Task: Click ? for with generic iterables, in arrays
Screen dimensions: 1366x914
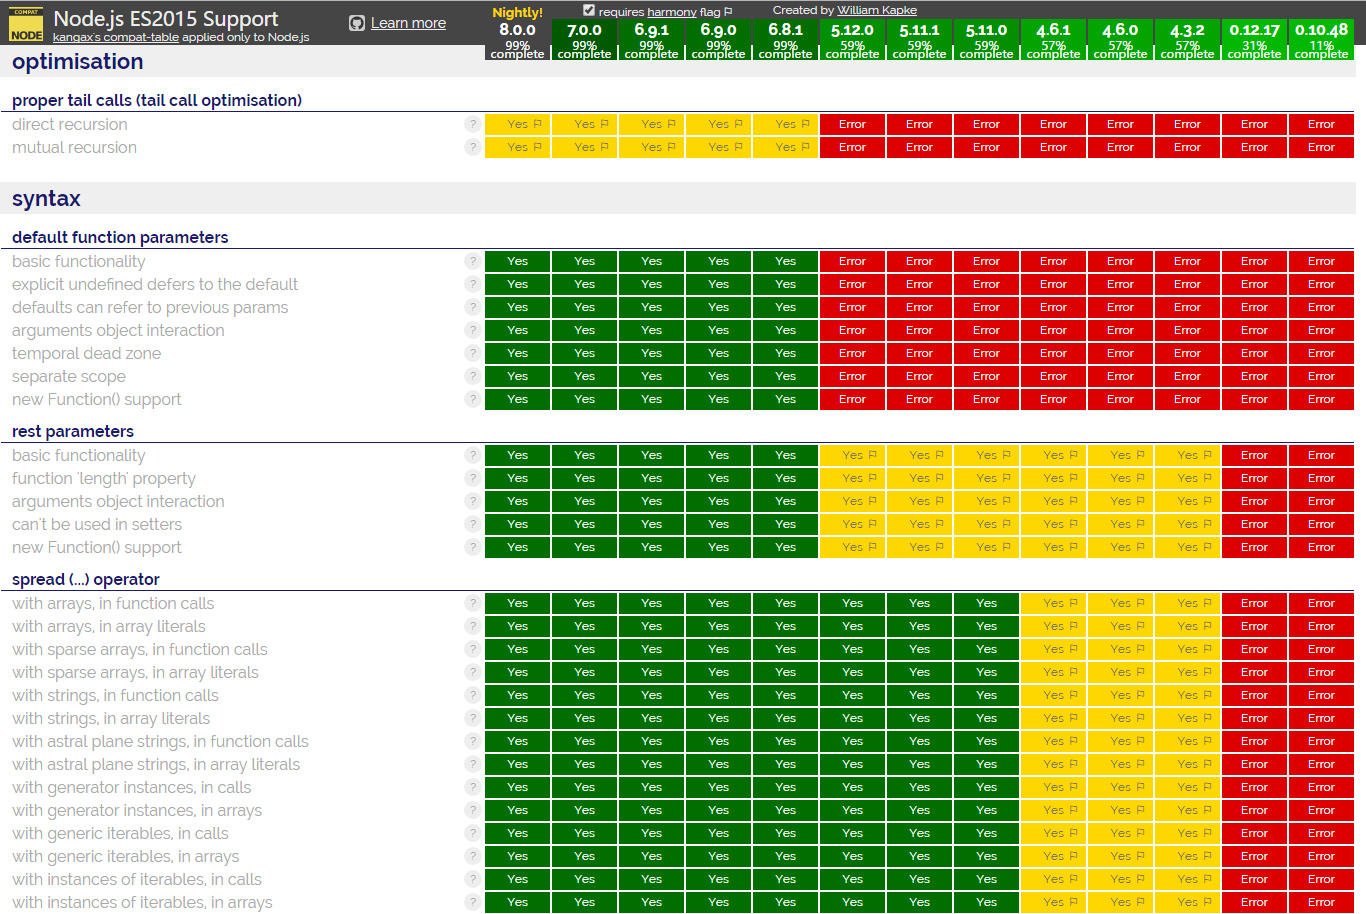Action: (472, 856)
